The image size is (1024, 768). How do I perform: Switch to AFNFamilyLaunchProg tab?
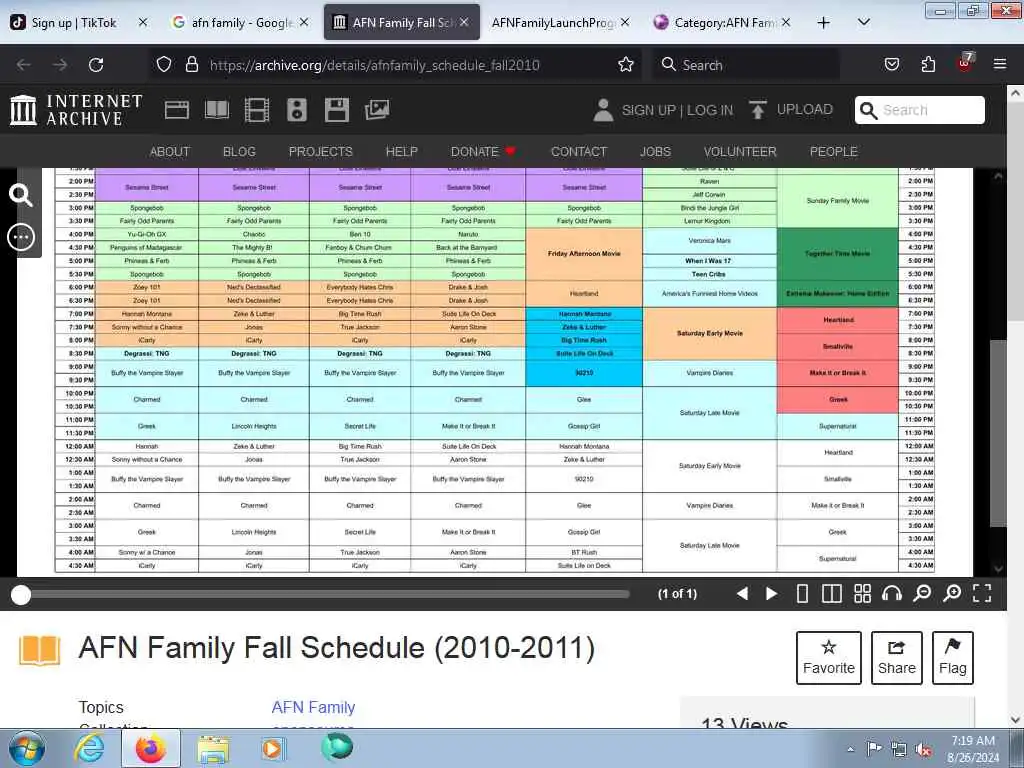(x=552, y=23)
